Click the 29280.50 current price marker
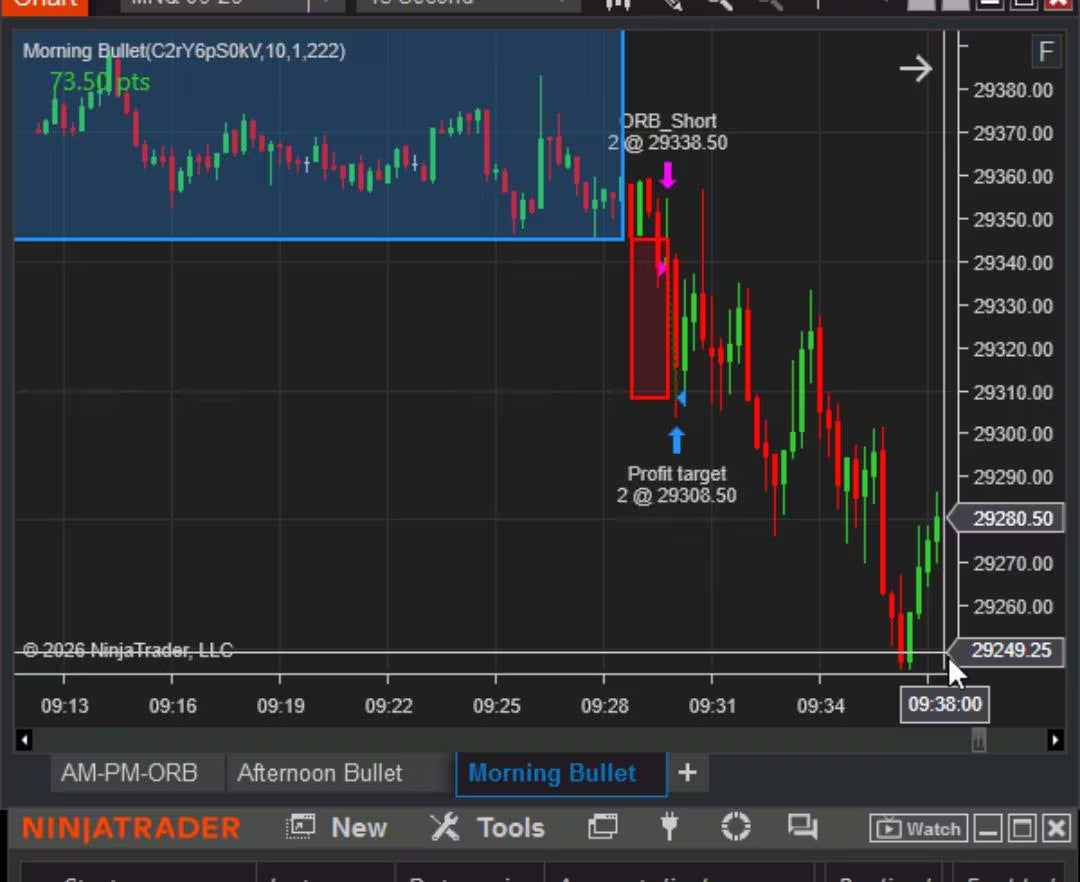This screenshot has width=1080, height=882. pyautogui.click(x=1006, y=518)
